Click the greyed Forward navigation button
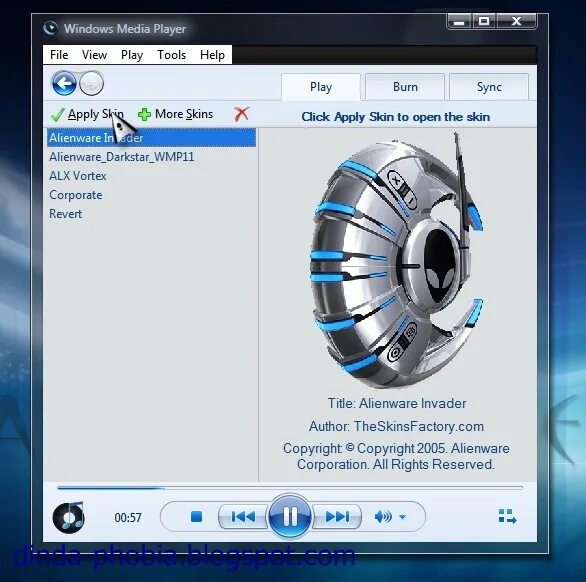The image size is (586, 582). coord(92,83)
